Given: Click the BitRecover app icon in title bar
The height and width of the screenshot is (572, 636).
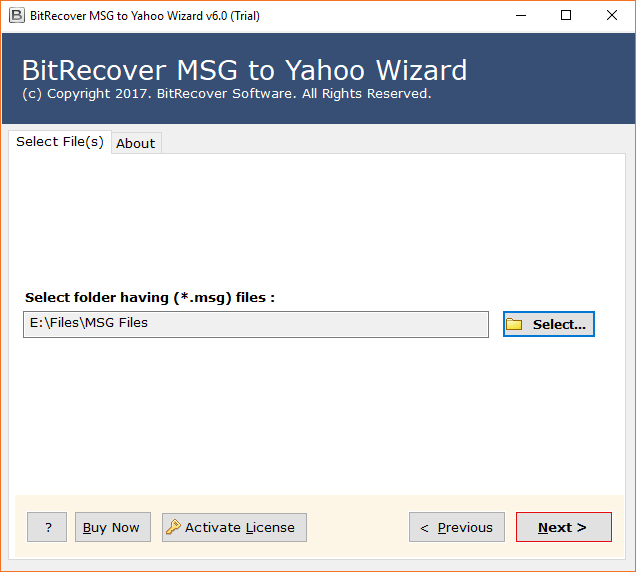Looking at the screenshot, I should pos(17,16).
